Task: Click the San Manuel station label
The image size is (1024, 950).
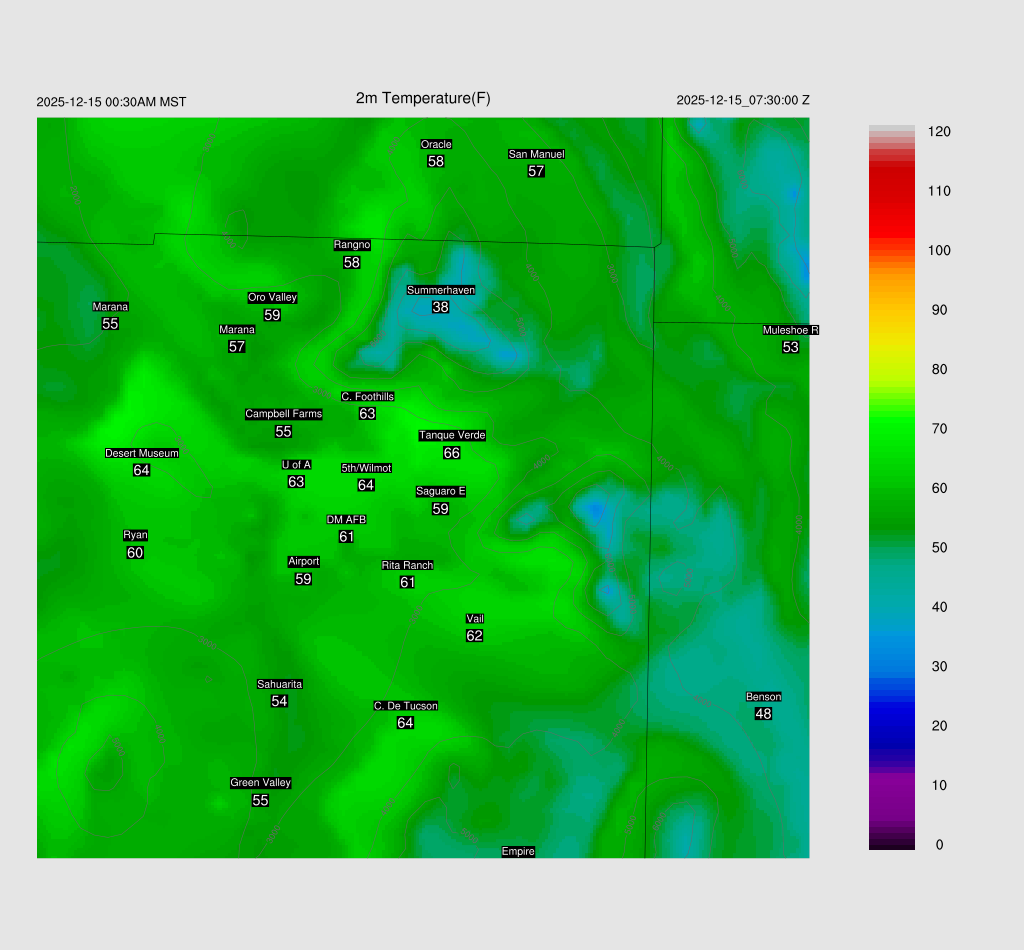Action: click(536, 154)
